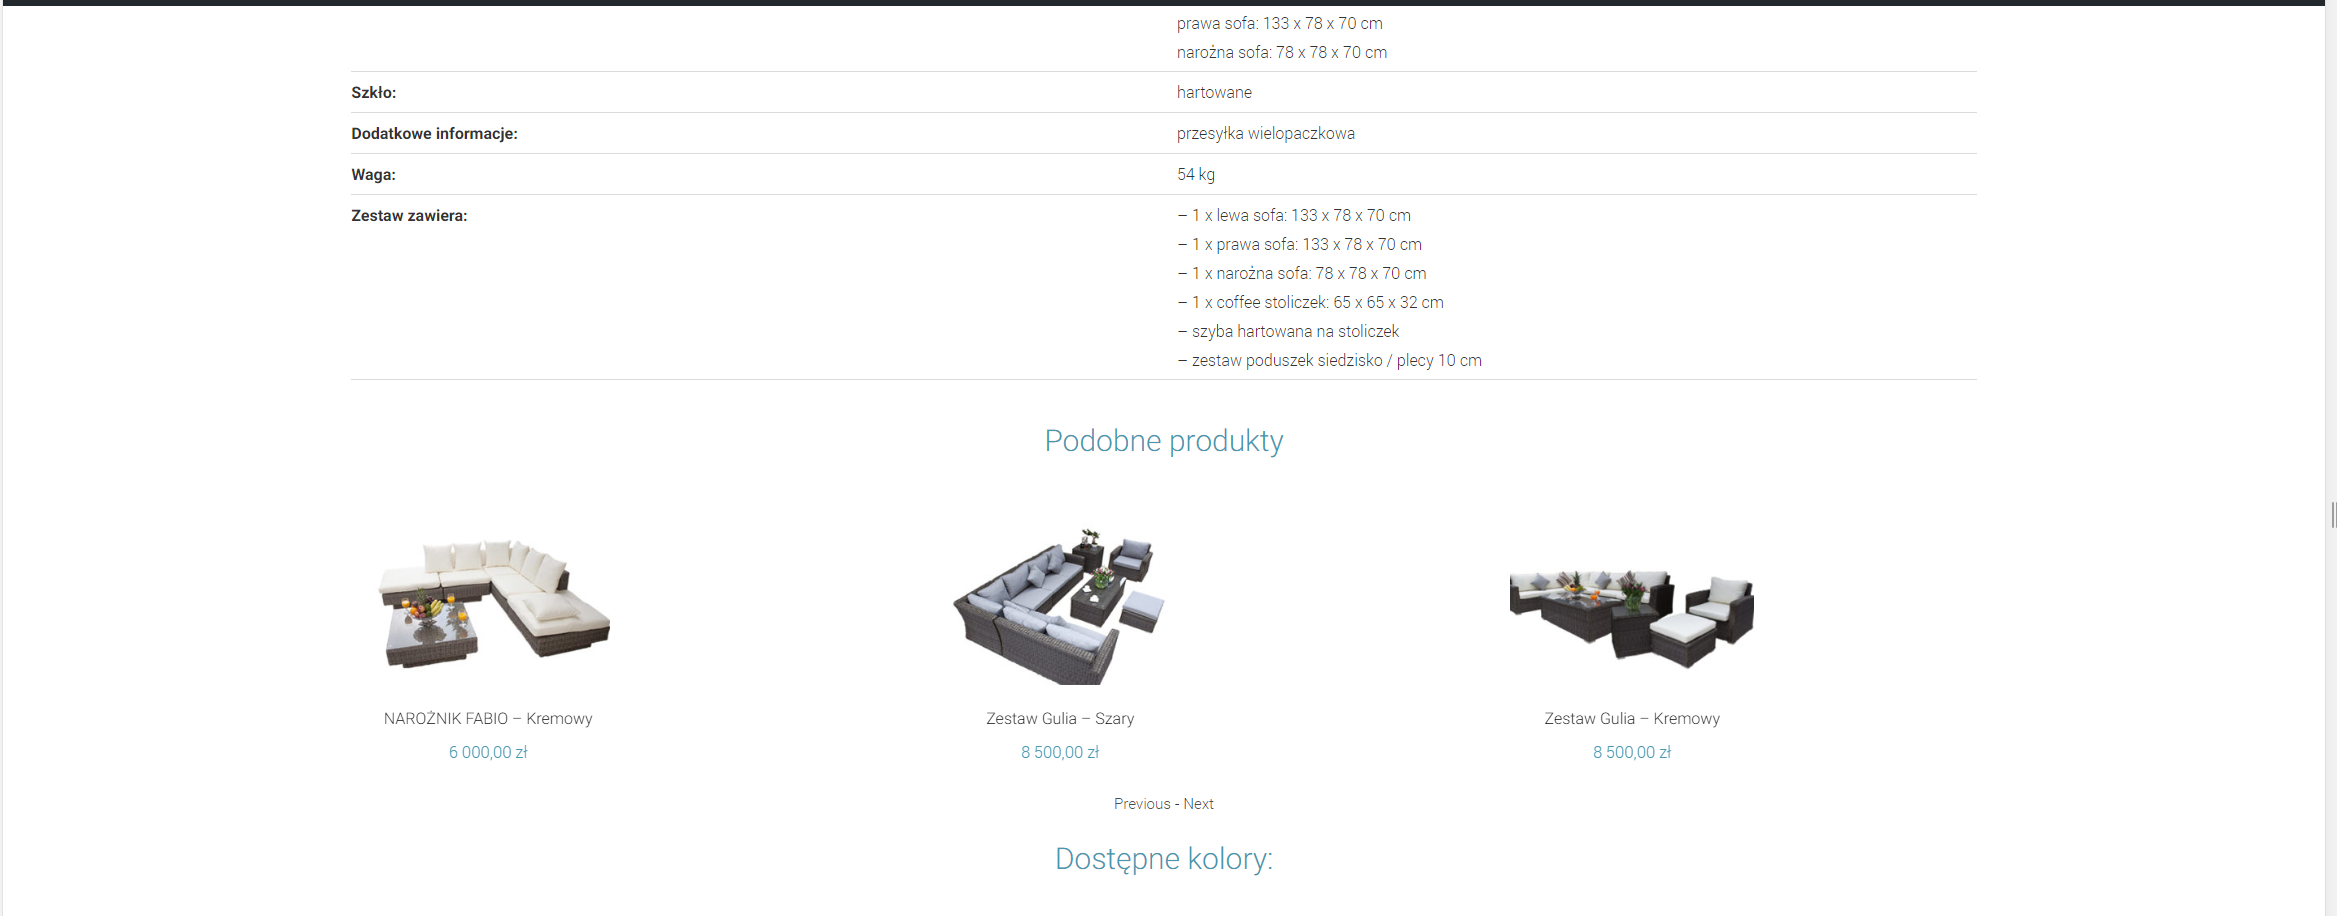
Task: Click the przesyłka wielopaczkowa value
Action: tap(1266, 133)
